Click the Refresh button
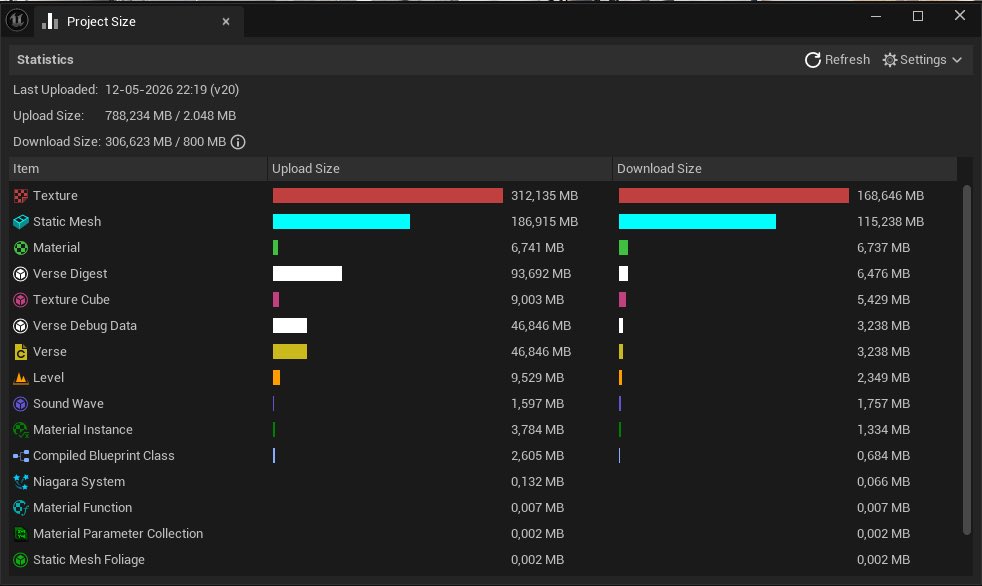982x586 pixels. point(837,59)
